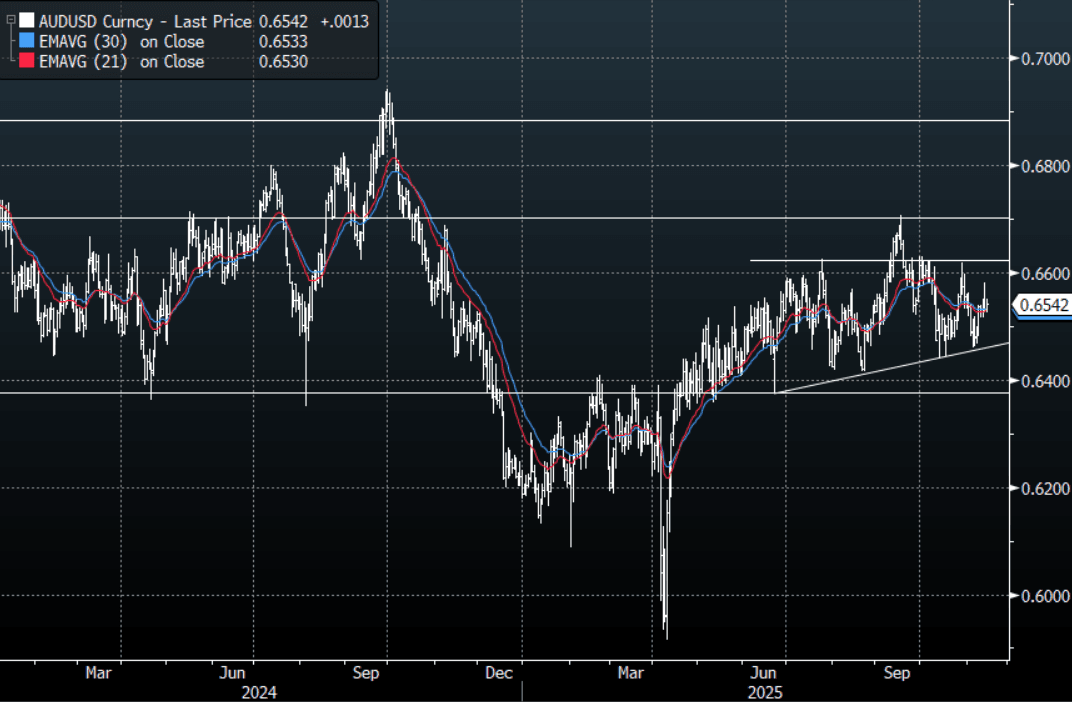Click the red EMAVG (21) color swatch

[x=26, y=62]
